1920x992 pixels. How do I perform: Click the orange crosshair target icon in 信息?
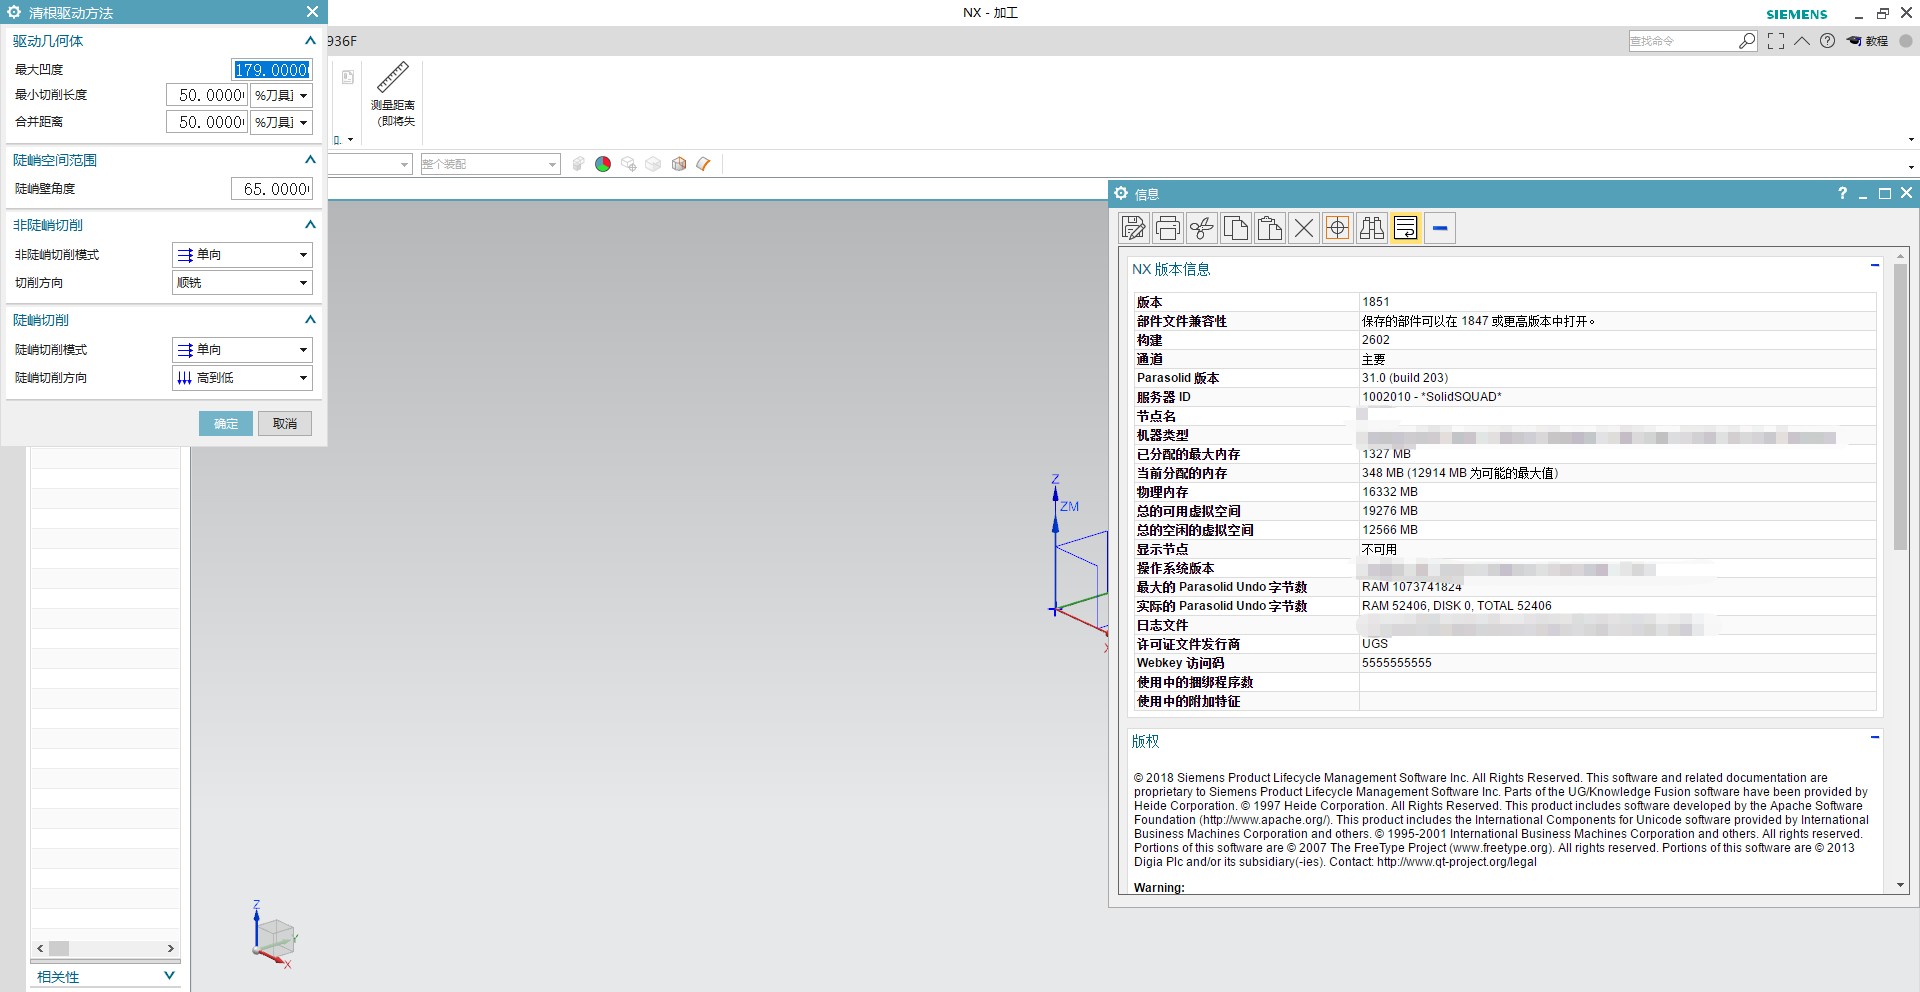pyautogui.click(x=1337, y=228)
